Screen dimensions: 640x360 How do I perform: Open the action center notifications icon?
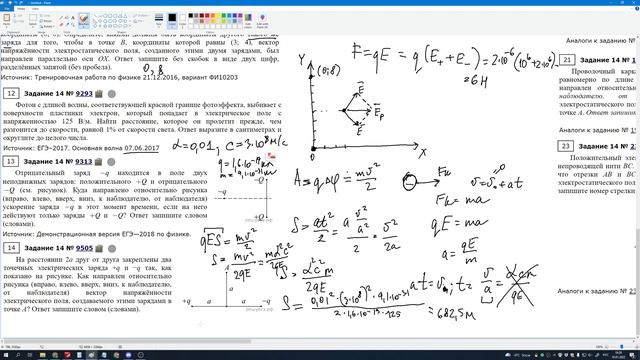[633, 355]
